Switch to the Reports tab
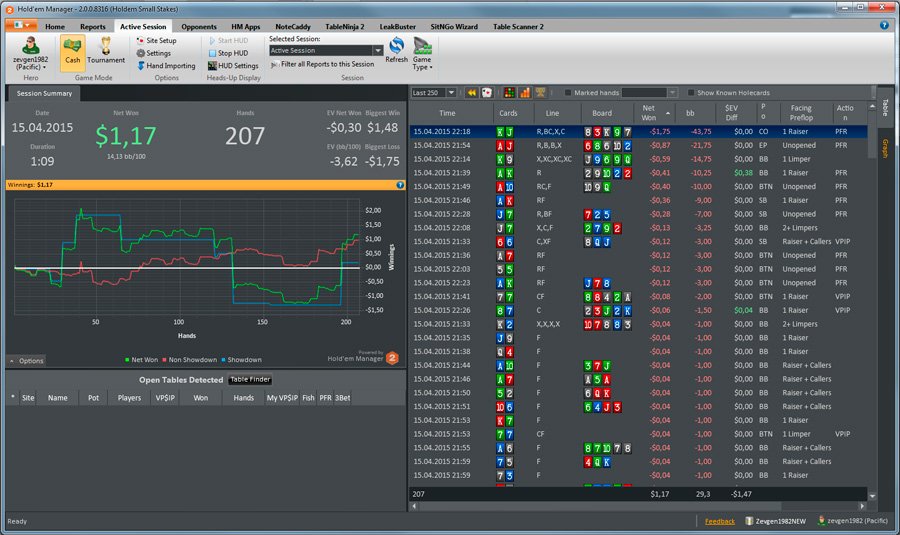900x535 pixels. pos(92,26)
